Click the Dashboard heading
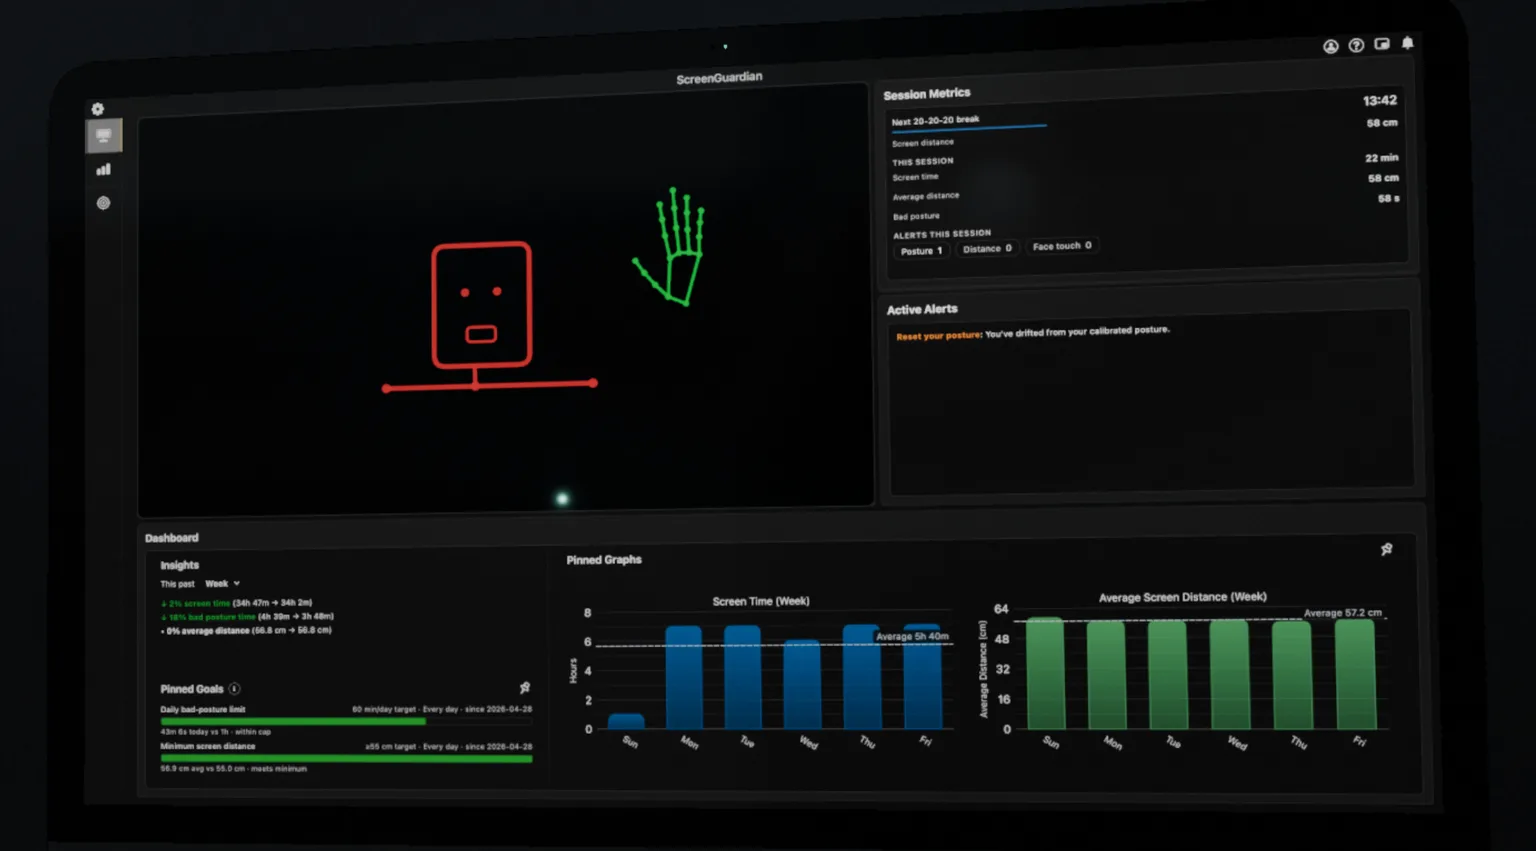 point(171,538)
